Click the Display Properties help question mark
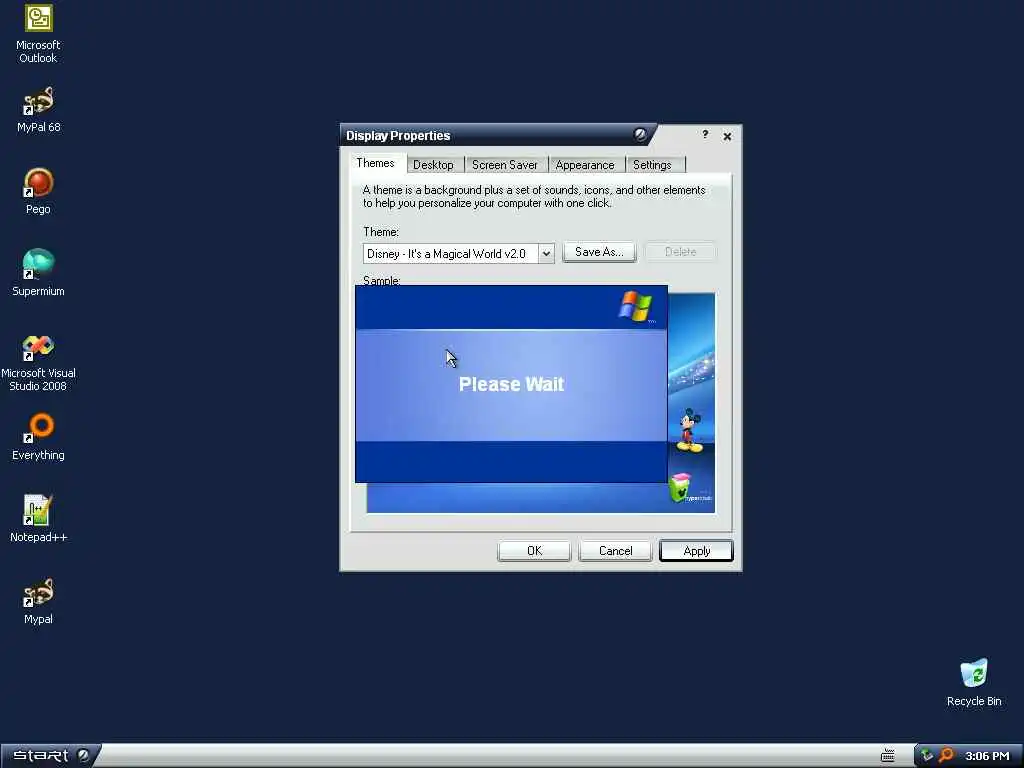1024x768 pixels. (x=705, y=135)
